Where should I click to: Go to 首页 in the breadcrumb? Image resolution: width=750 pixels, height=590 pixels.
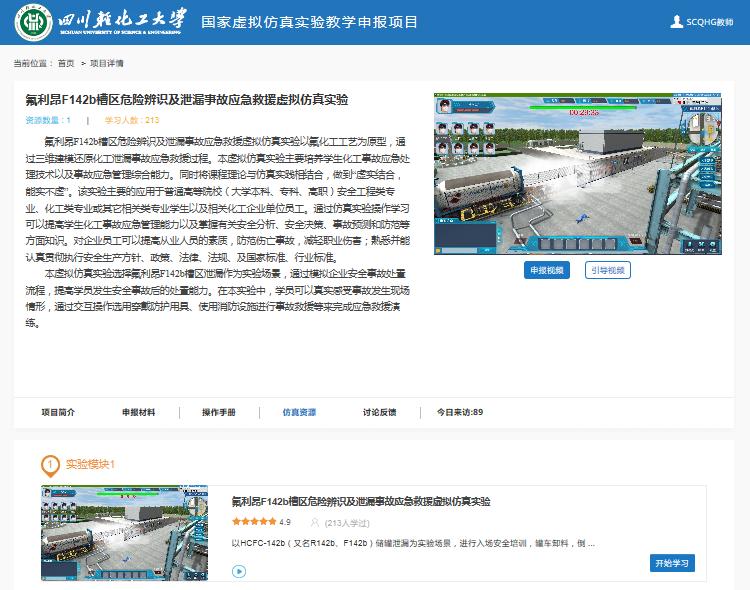click(x=66, y=63)
